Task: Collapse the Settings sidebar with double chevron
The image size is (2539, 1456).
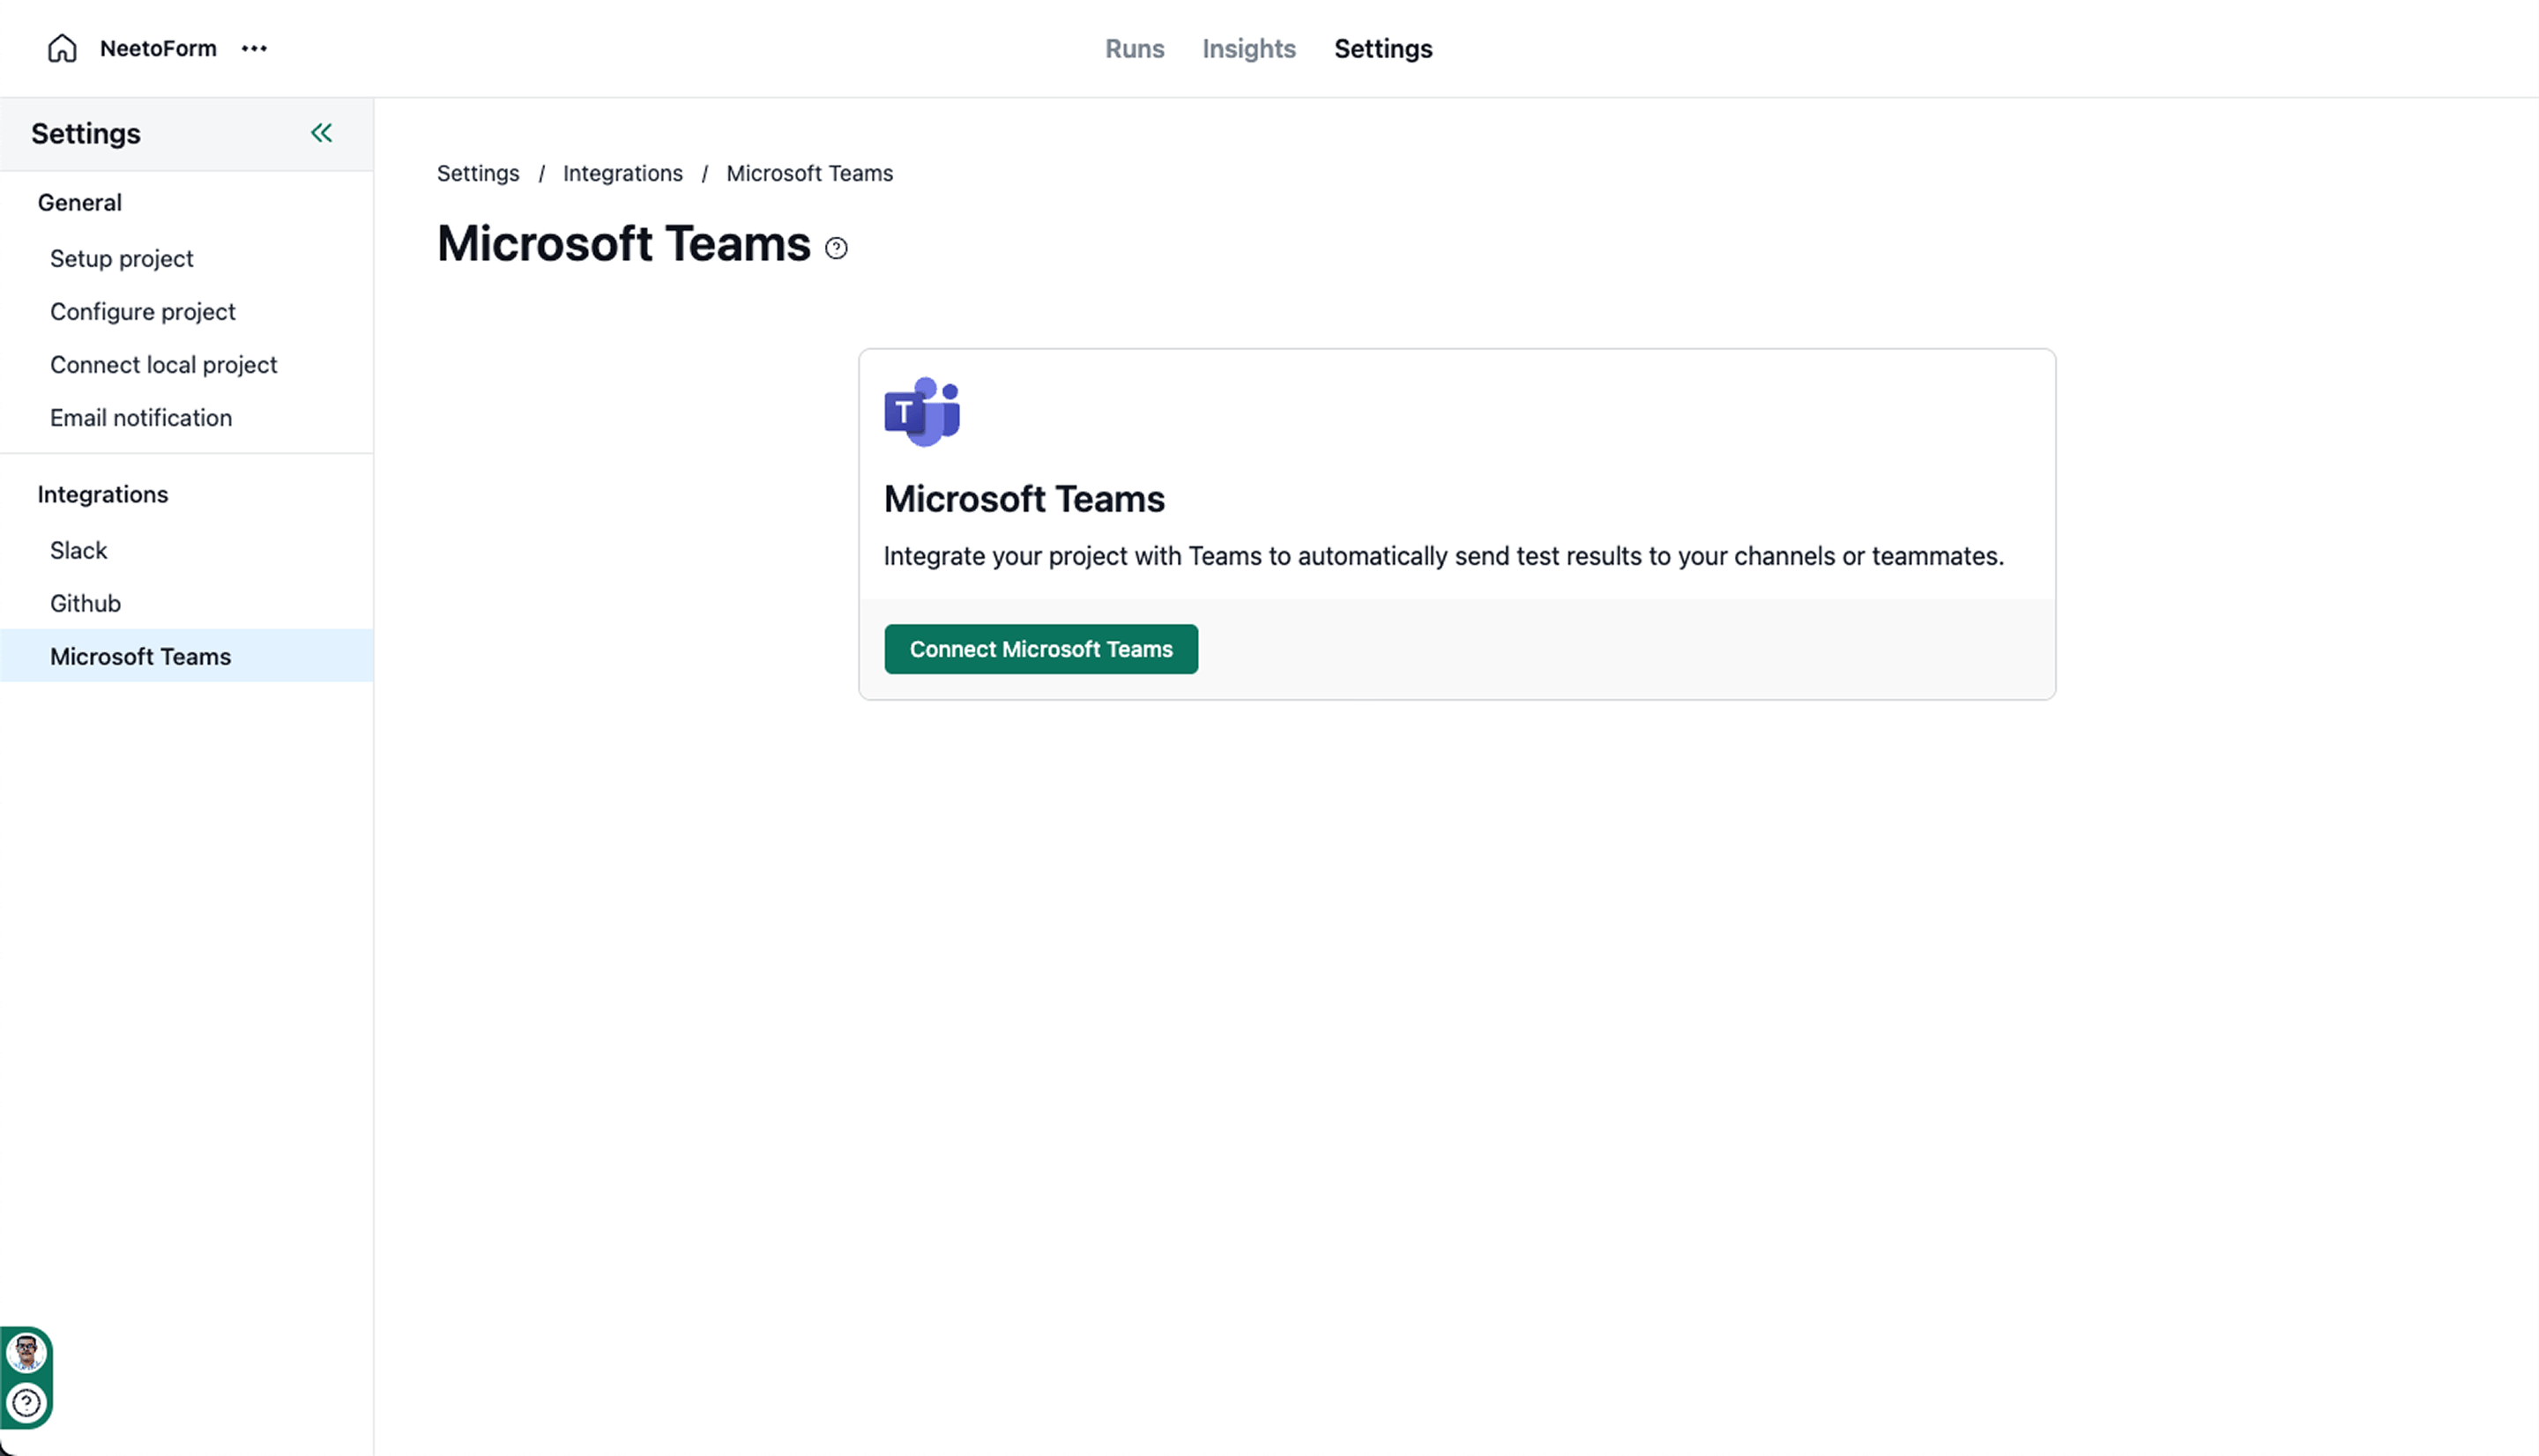Action: pos(321,133)
